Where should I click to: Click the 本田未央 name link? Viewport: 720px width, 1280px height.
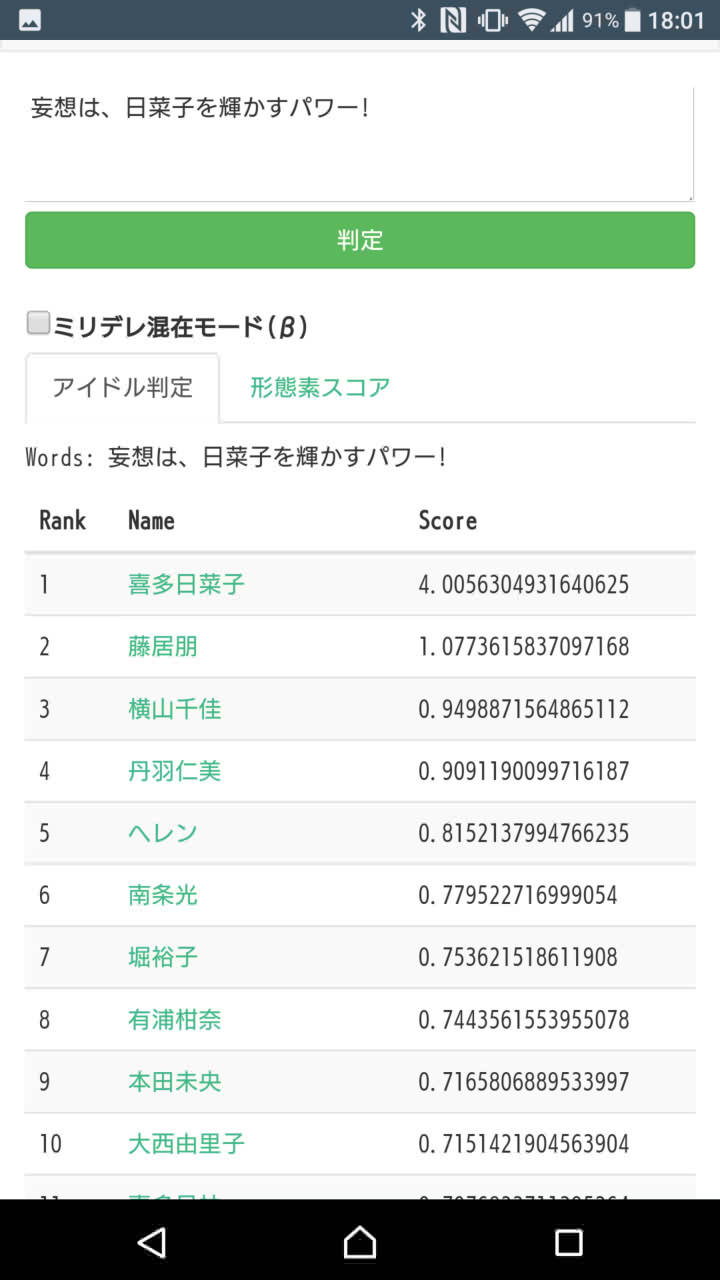click(173, 1081)
